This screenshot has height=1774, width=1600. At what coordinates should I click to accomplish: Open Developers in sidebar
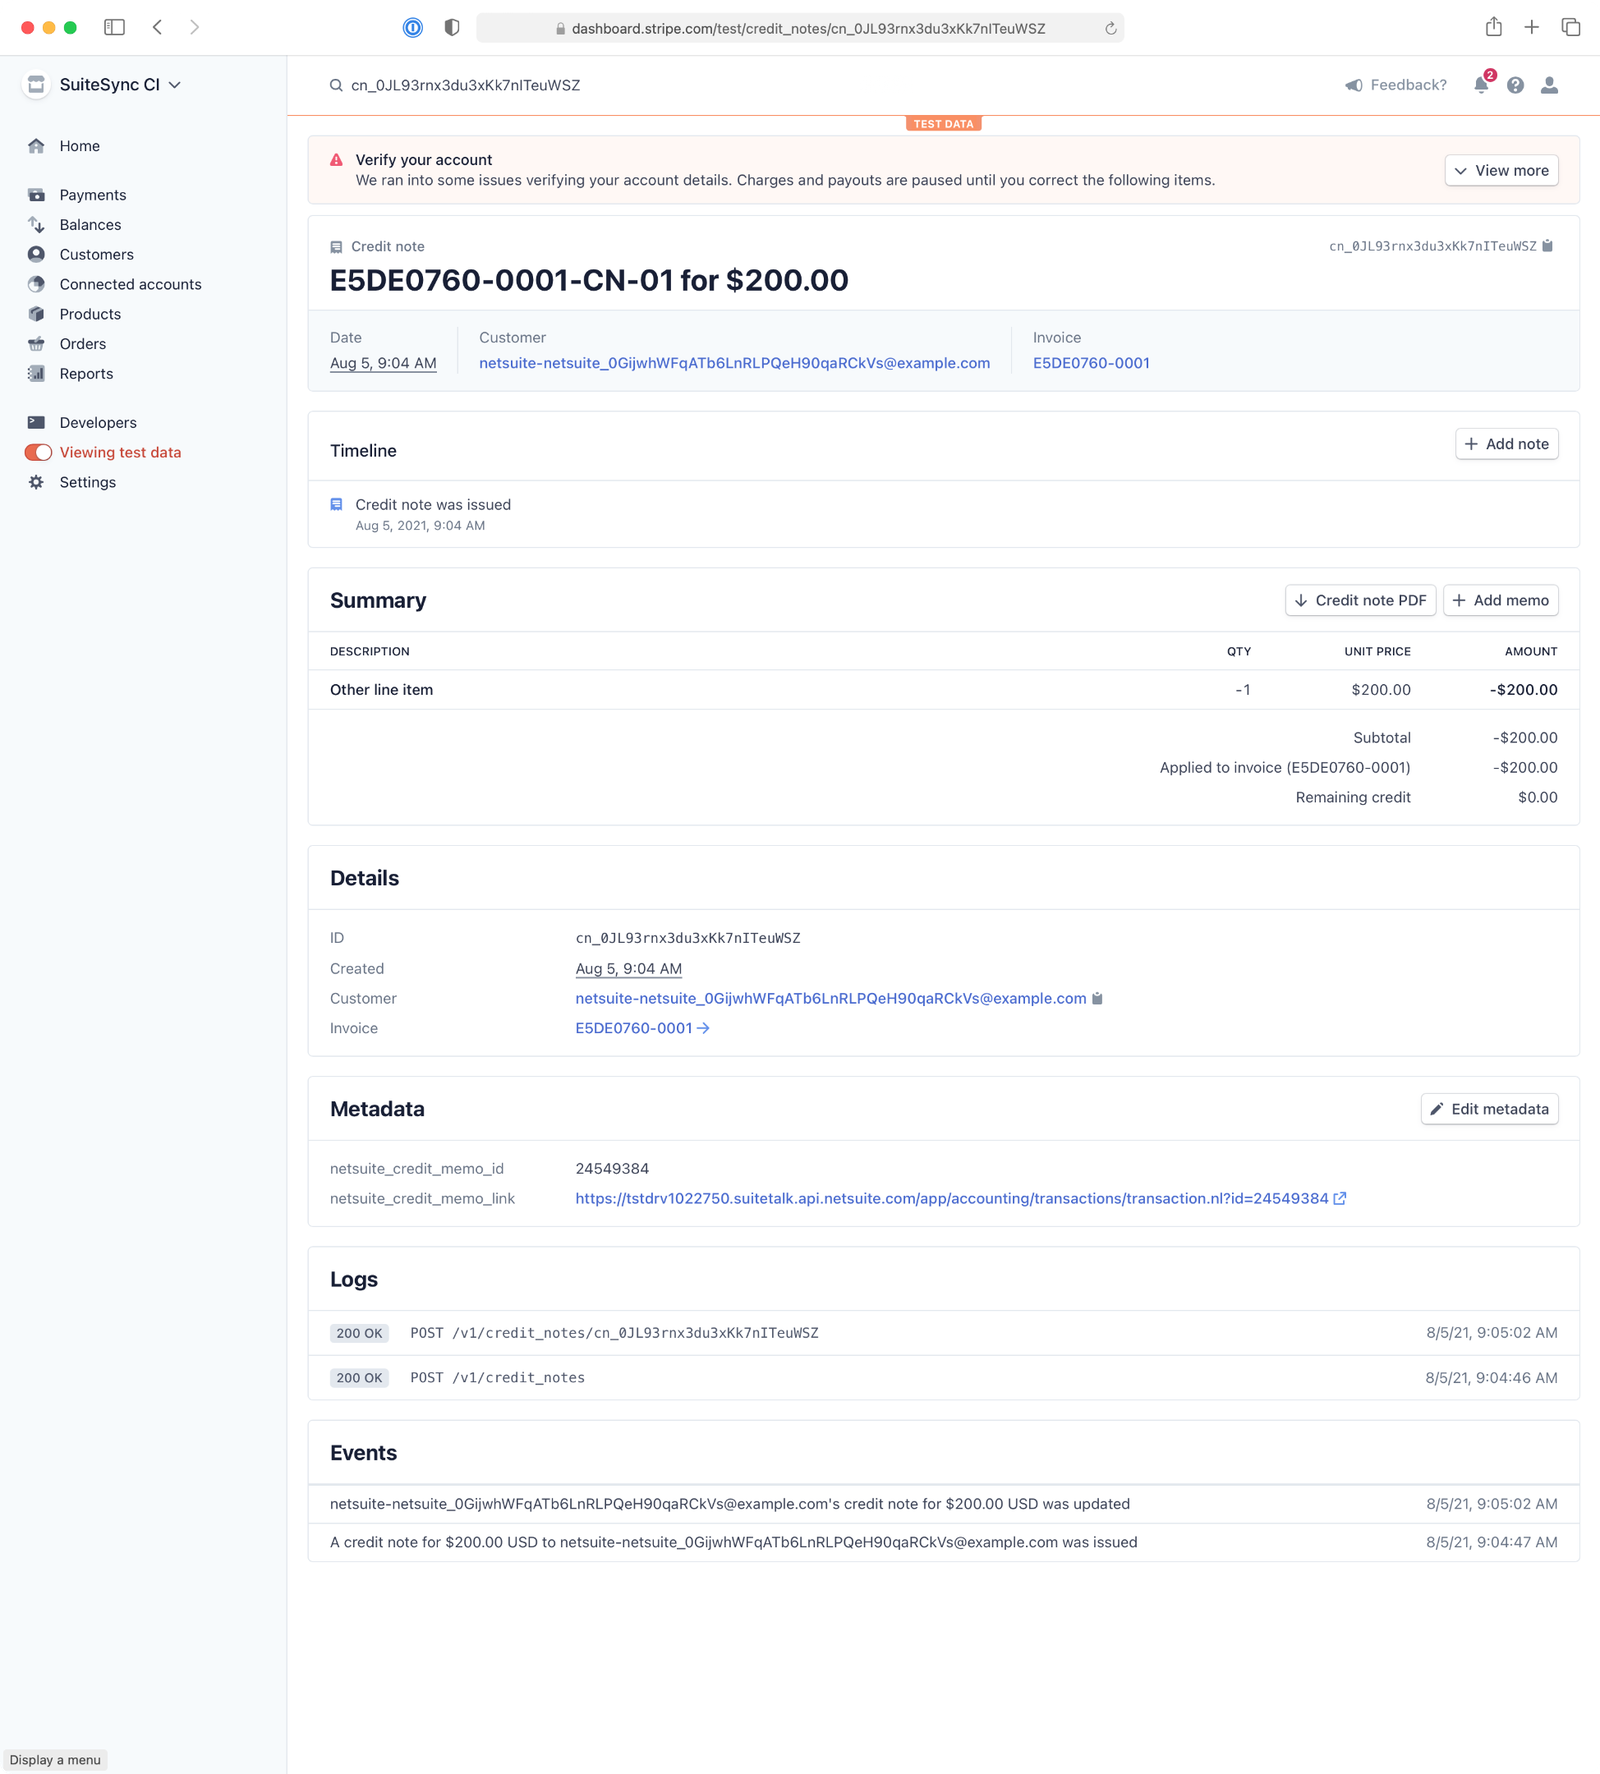[98, 422]
